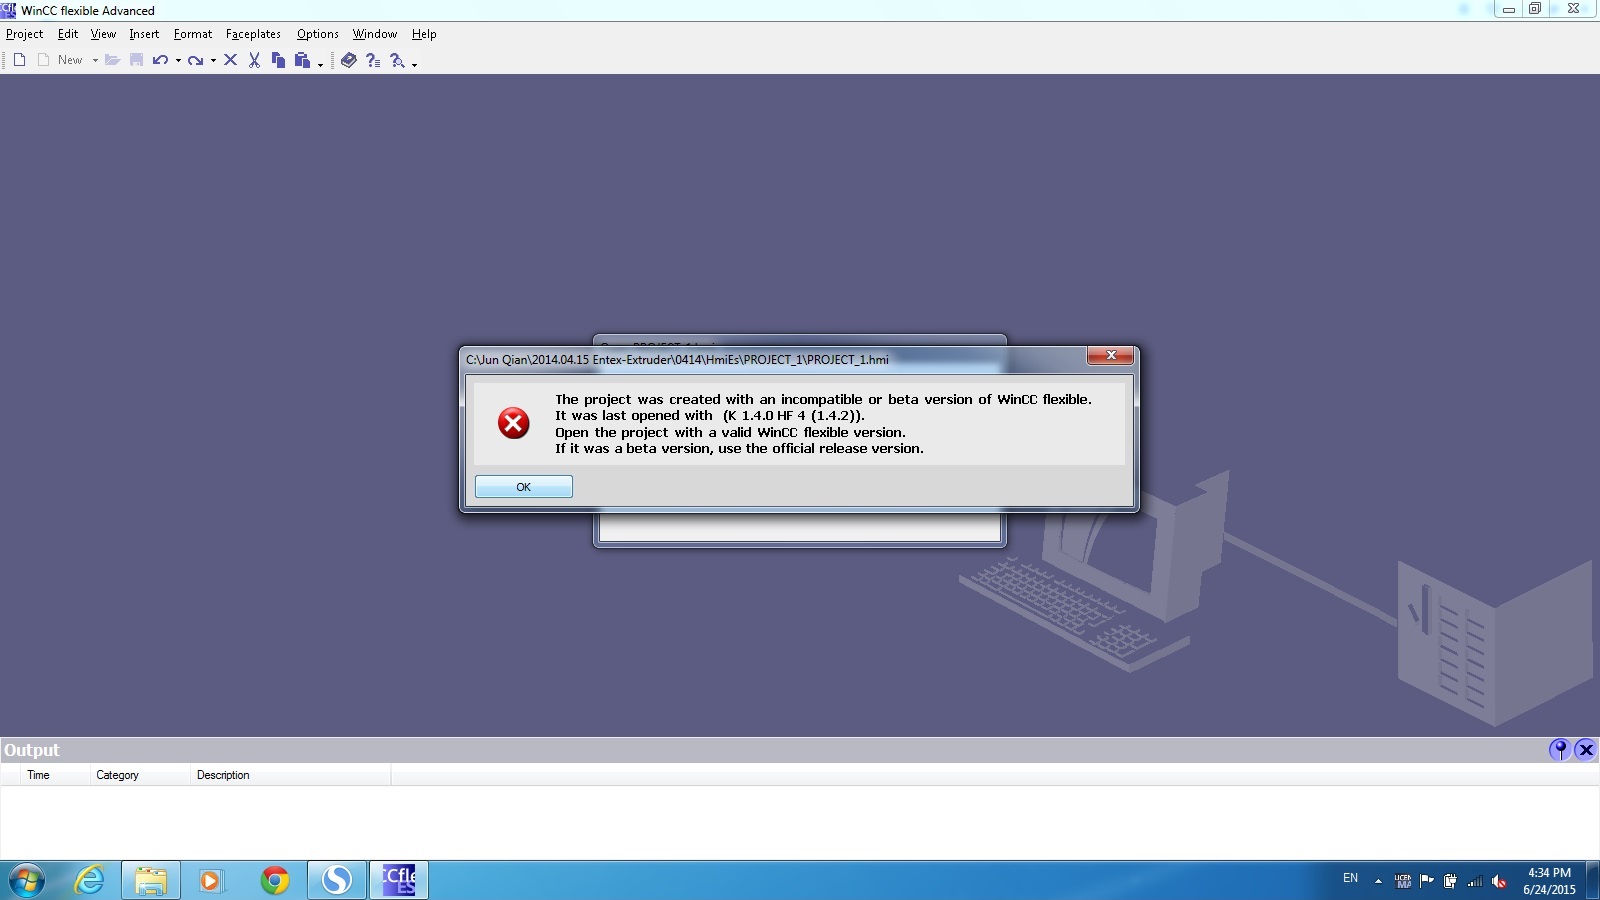
Task: Open the Faceplates menu
Action: tap(253, 34)
